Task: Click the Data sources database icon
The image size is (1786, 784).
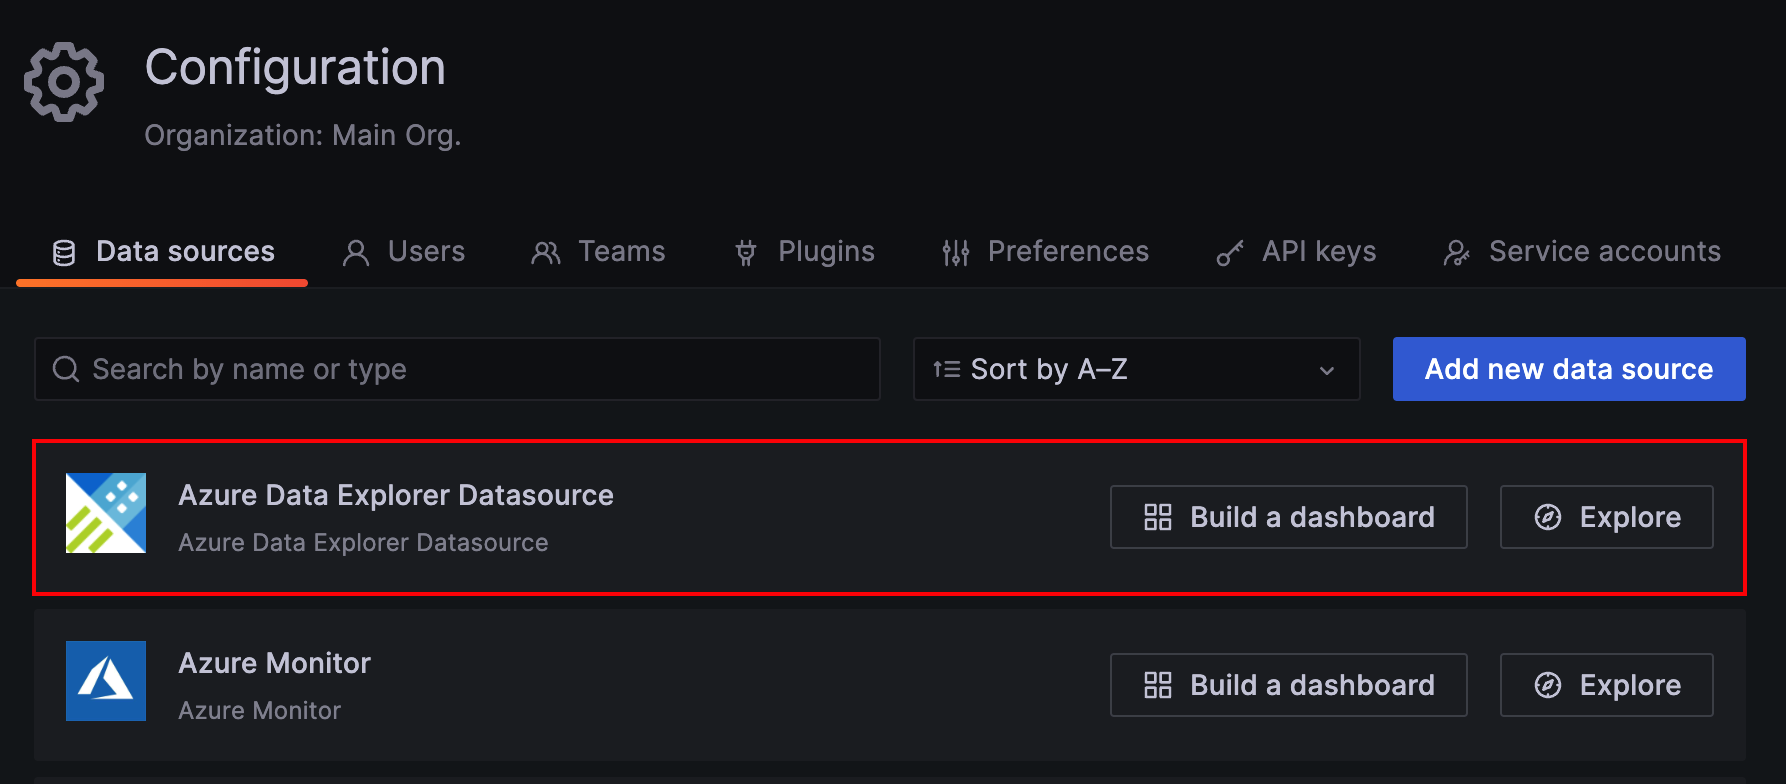Action: pyautogui.click(x=64, y=253)
